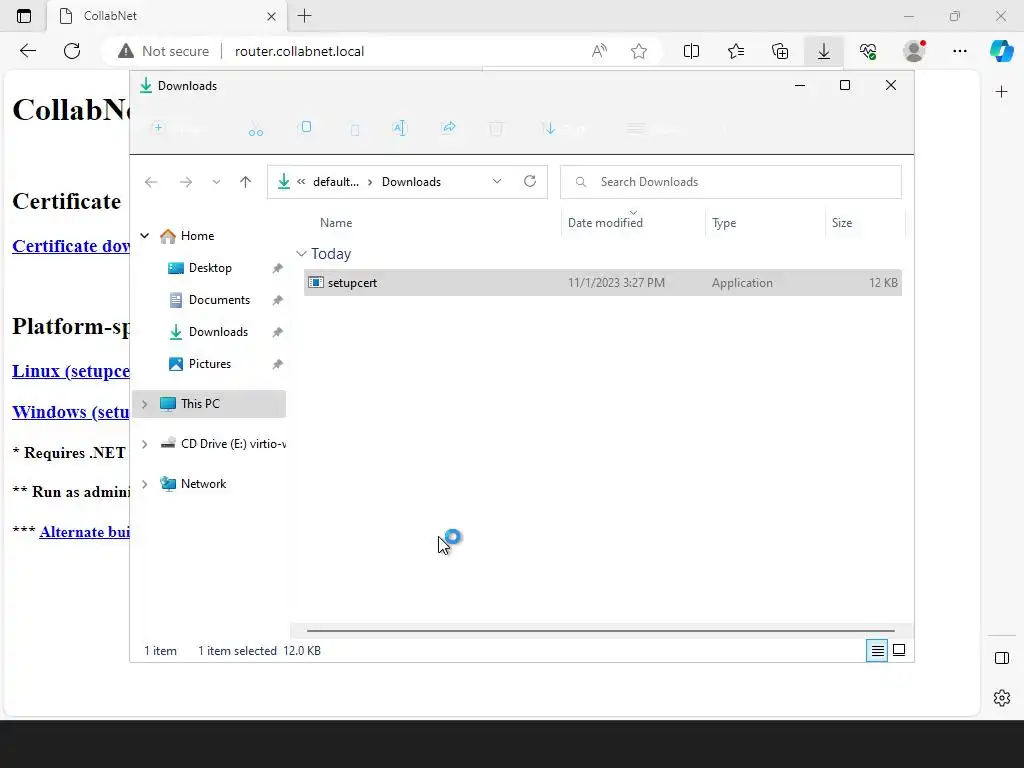Image resolution: width=1024 pixels, height=768 pixels.
Task: Open Linux (setupcert) link
Action: (x=71, y=371)
